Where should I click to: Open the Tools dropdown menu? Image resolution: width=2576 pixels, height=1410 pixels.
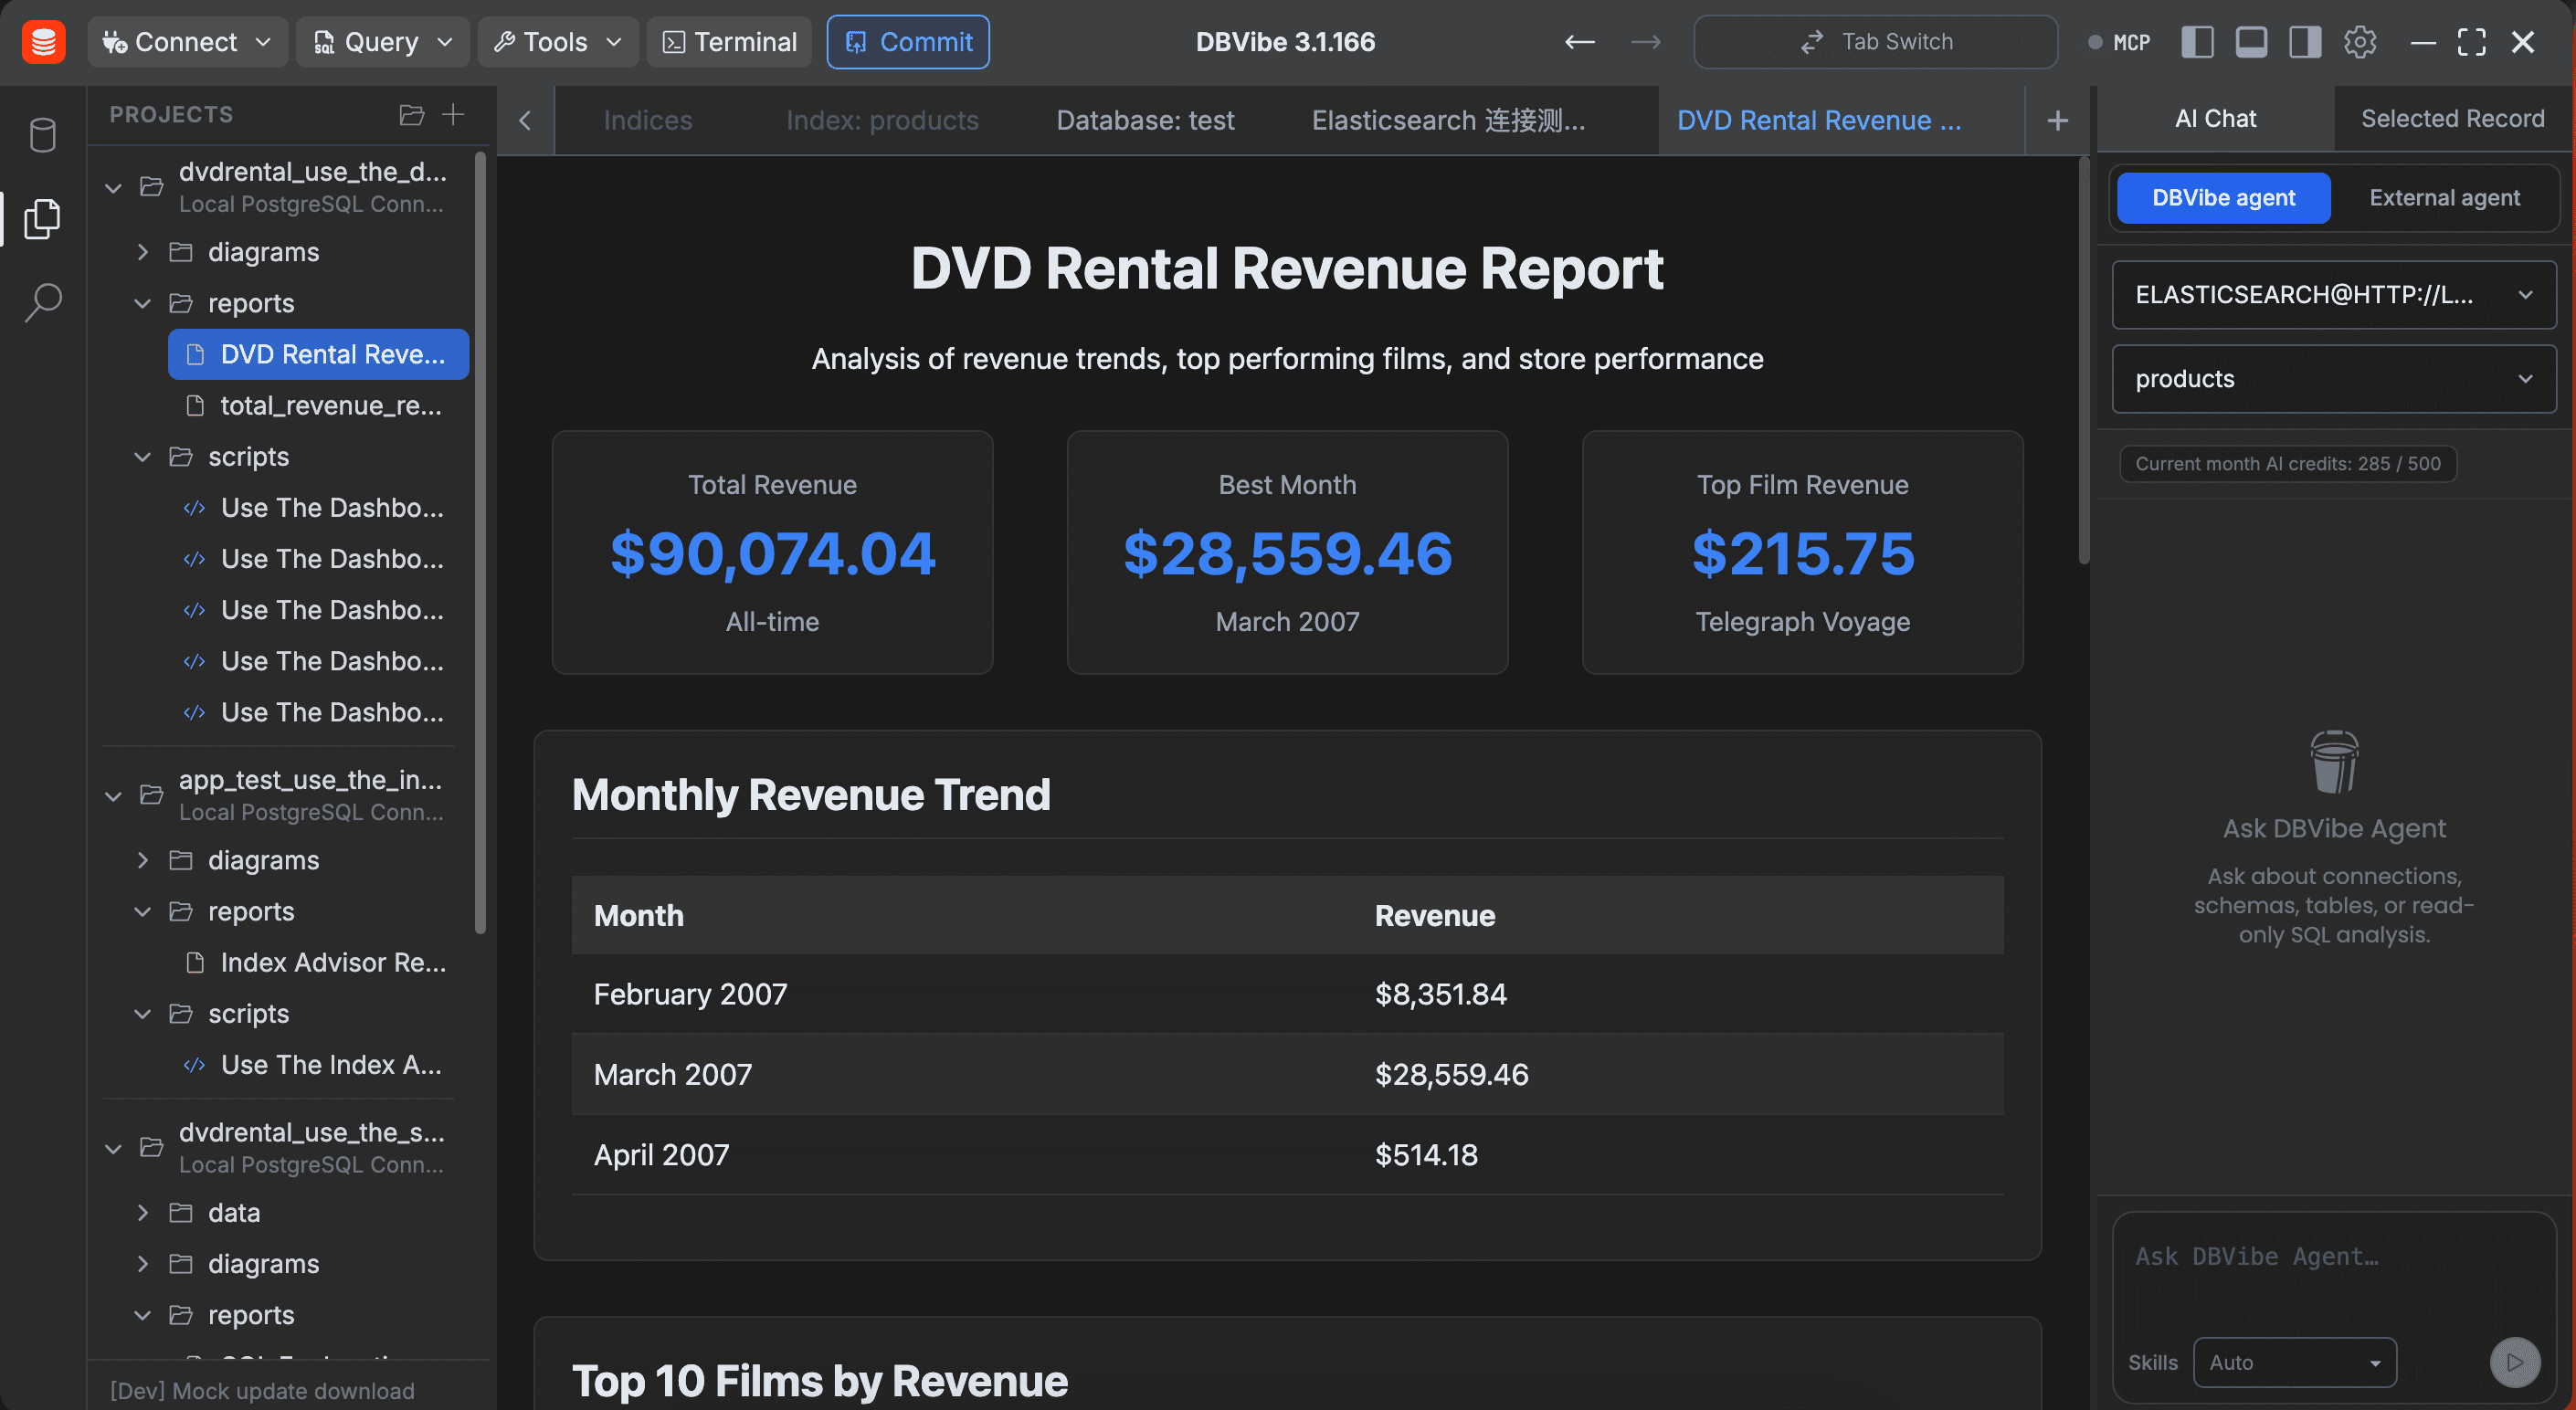click(x=558, y=42)
